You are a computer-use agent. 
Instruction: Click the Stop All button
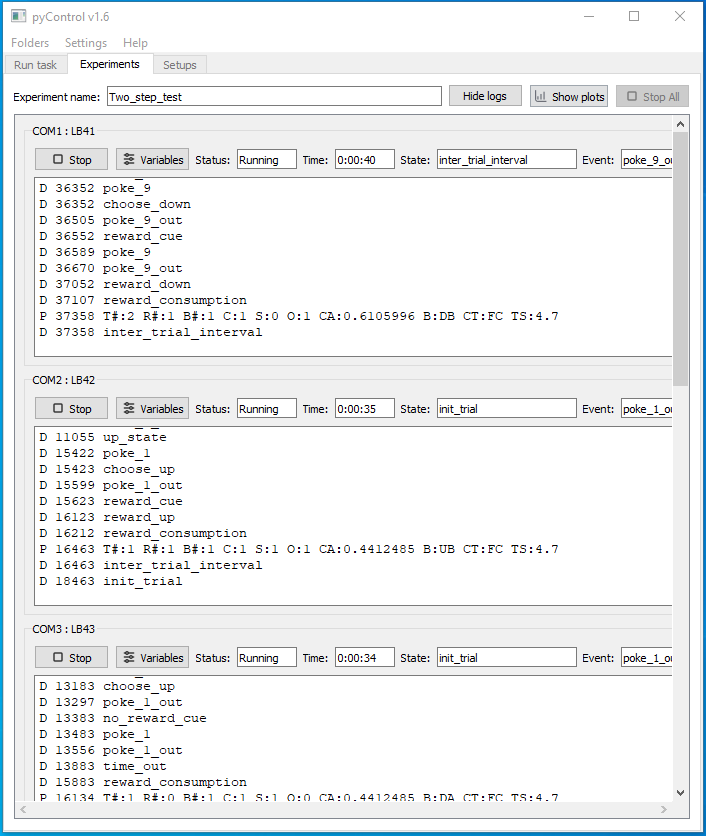click(653, 96)
